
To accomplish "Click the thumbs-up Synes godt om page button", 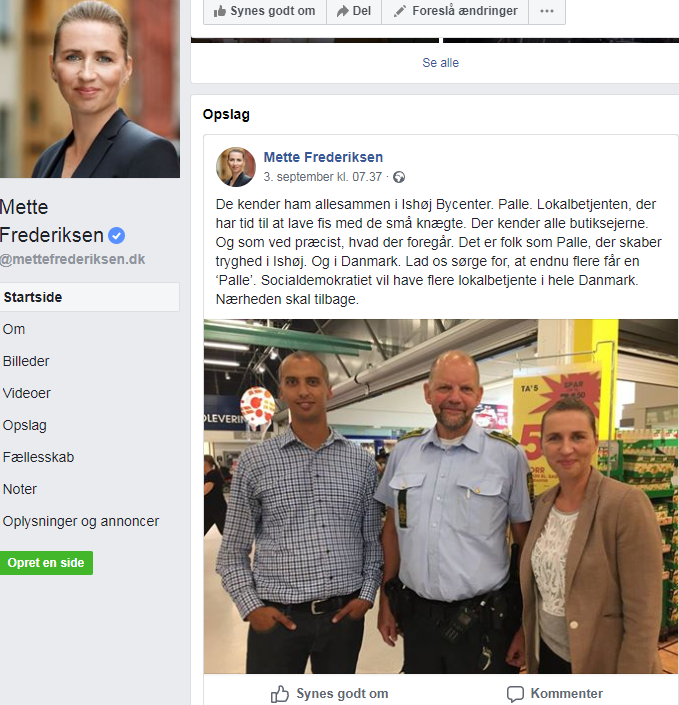I will pyautogui.click(x=264, y=11).
